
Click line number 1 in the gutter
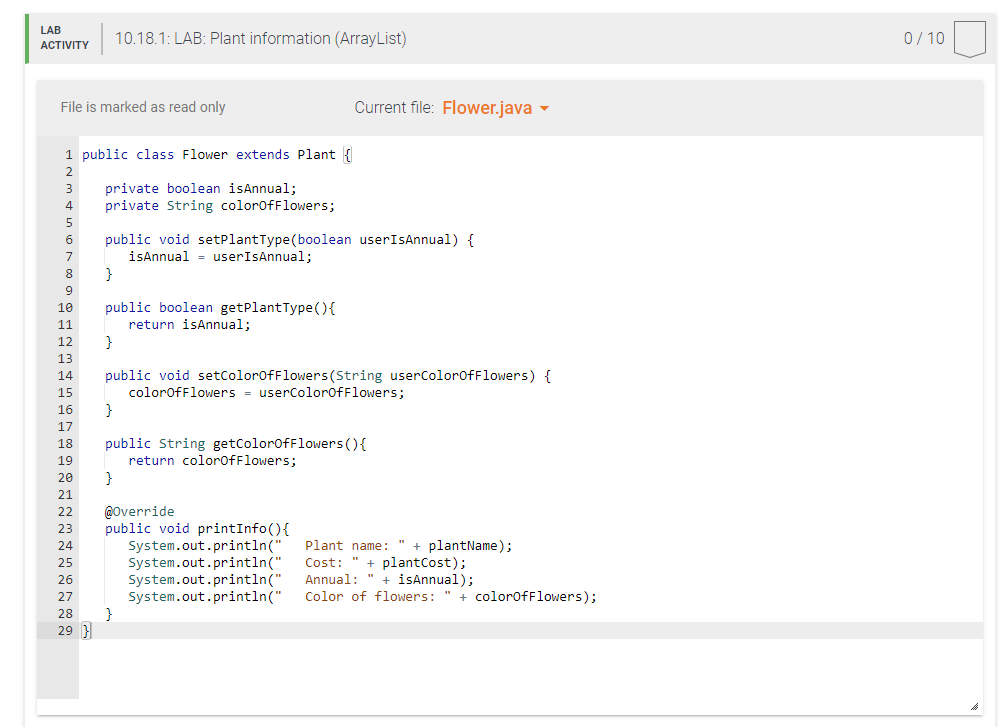tap(68, 154)
